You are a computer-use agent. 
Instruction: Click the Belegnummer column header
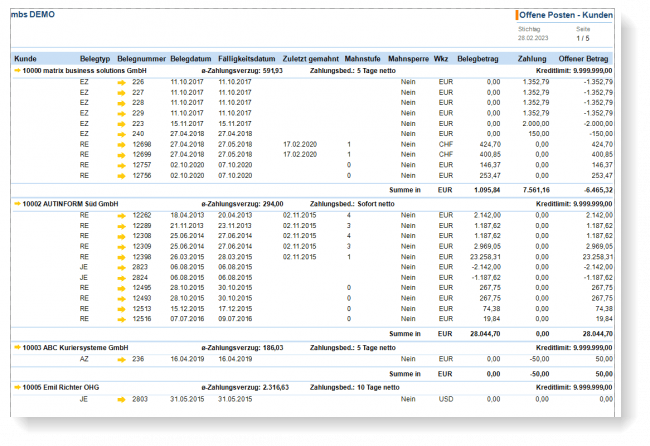(x=140, y=59)
